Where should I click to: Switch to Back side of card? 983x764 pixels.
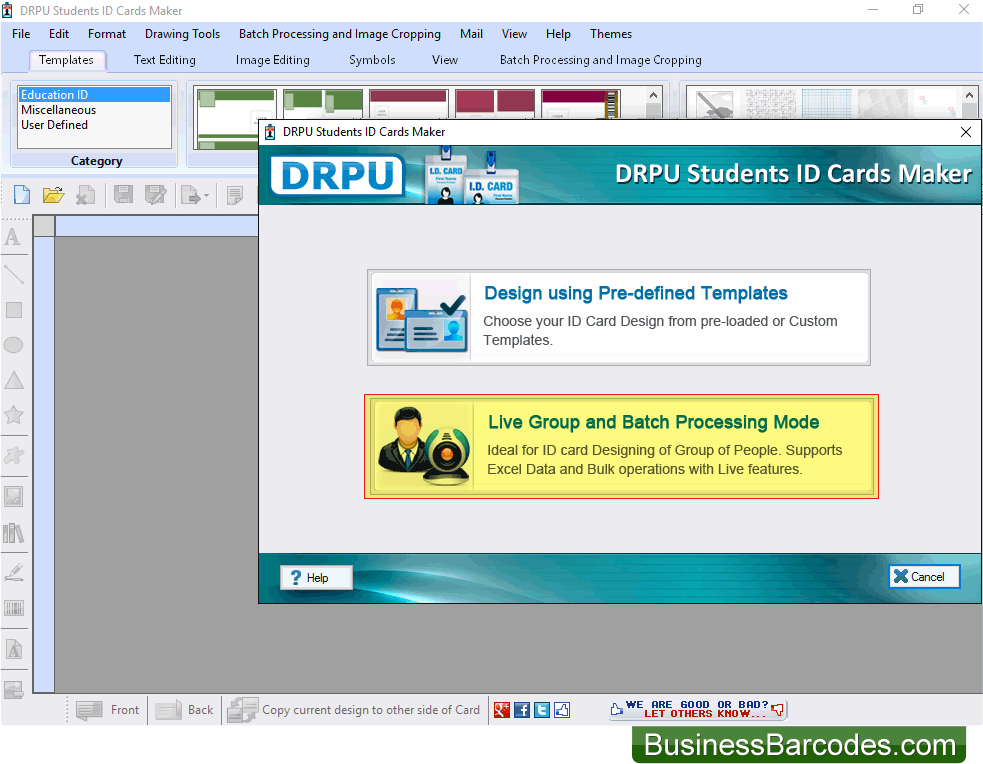184,710
